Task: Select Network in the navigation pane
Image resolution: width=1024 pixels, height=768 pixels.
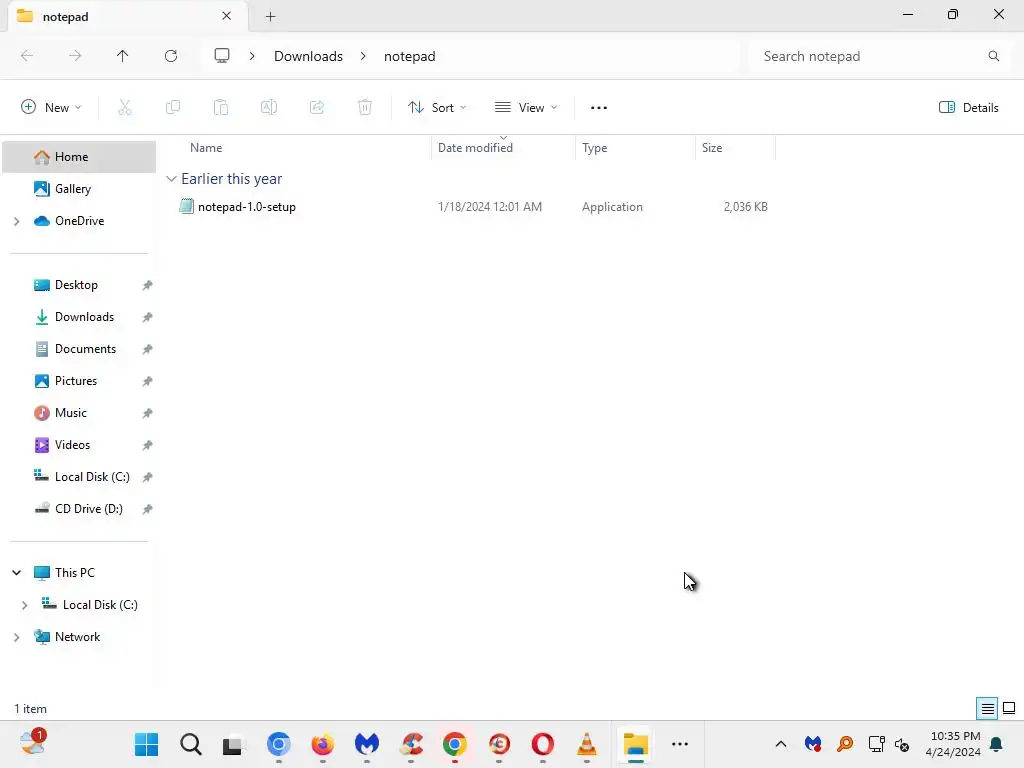Action: (79, 637)
